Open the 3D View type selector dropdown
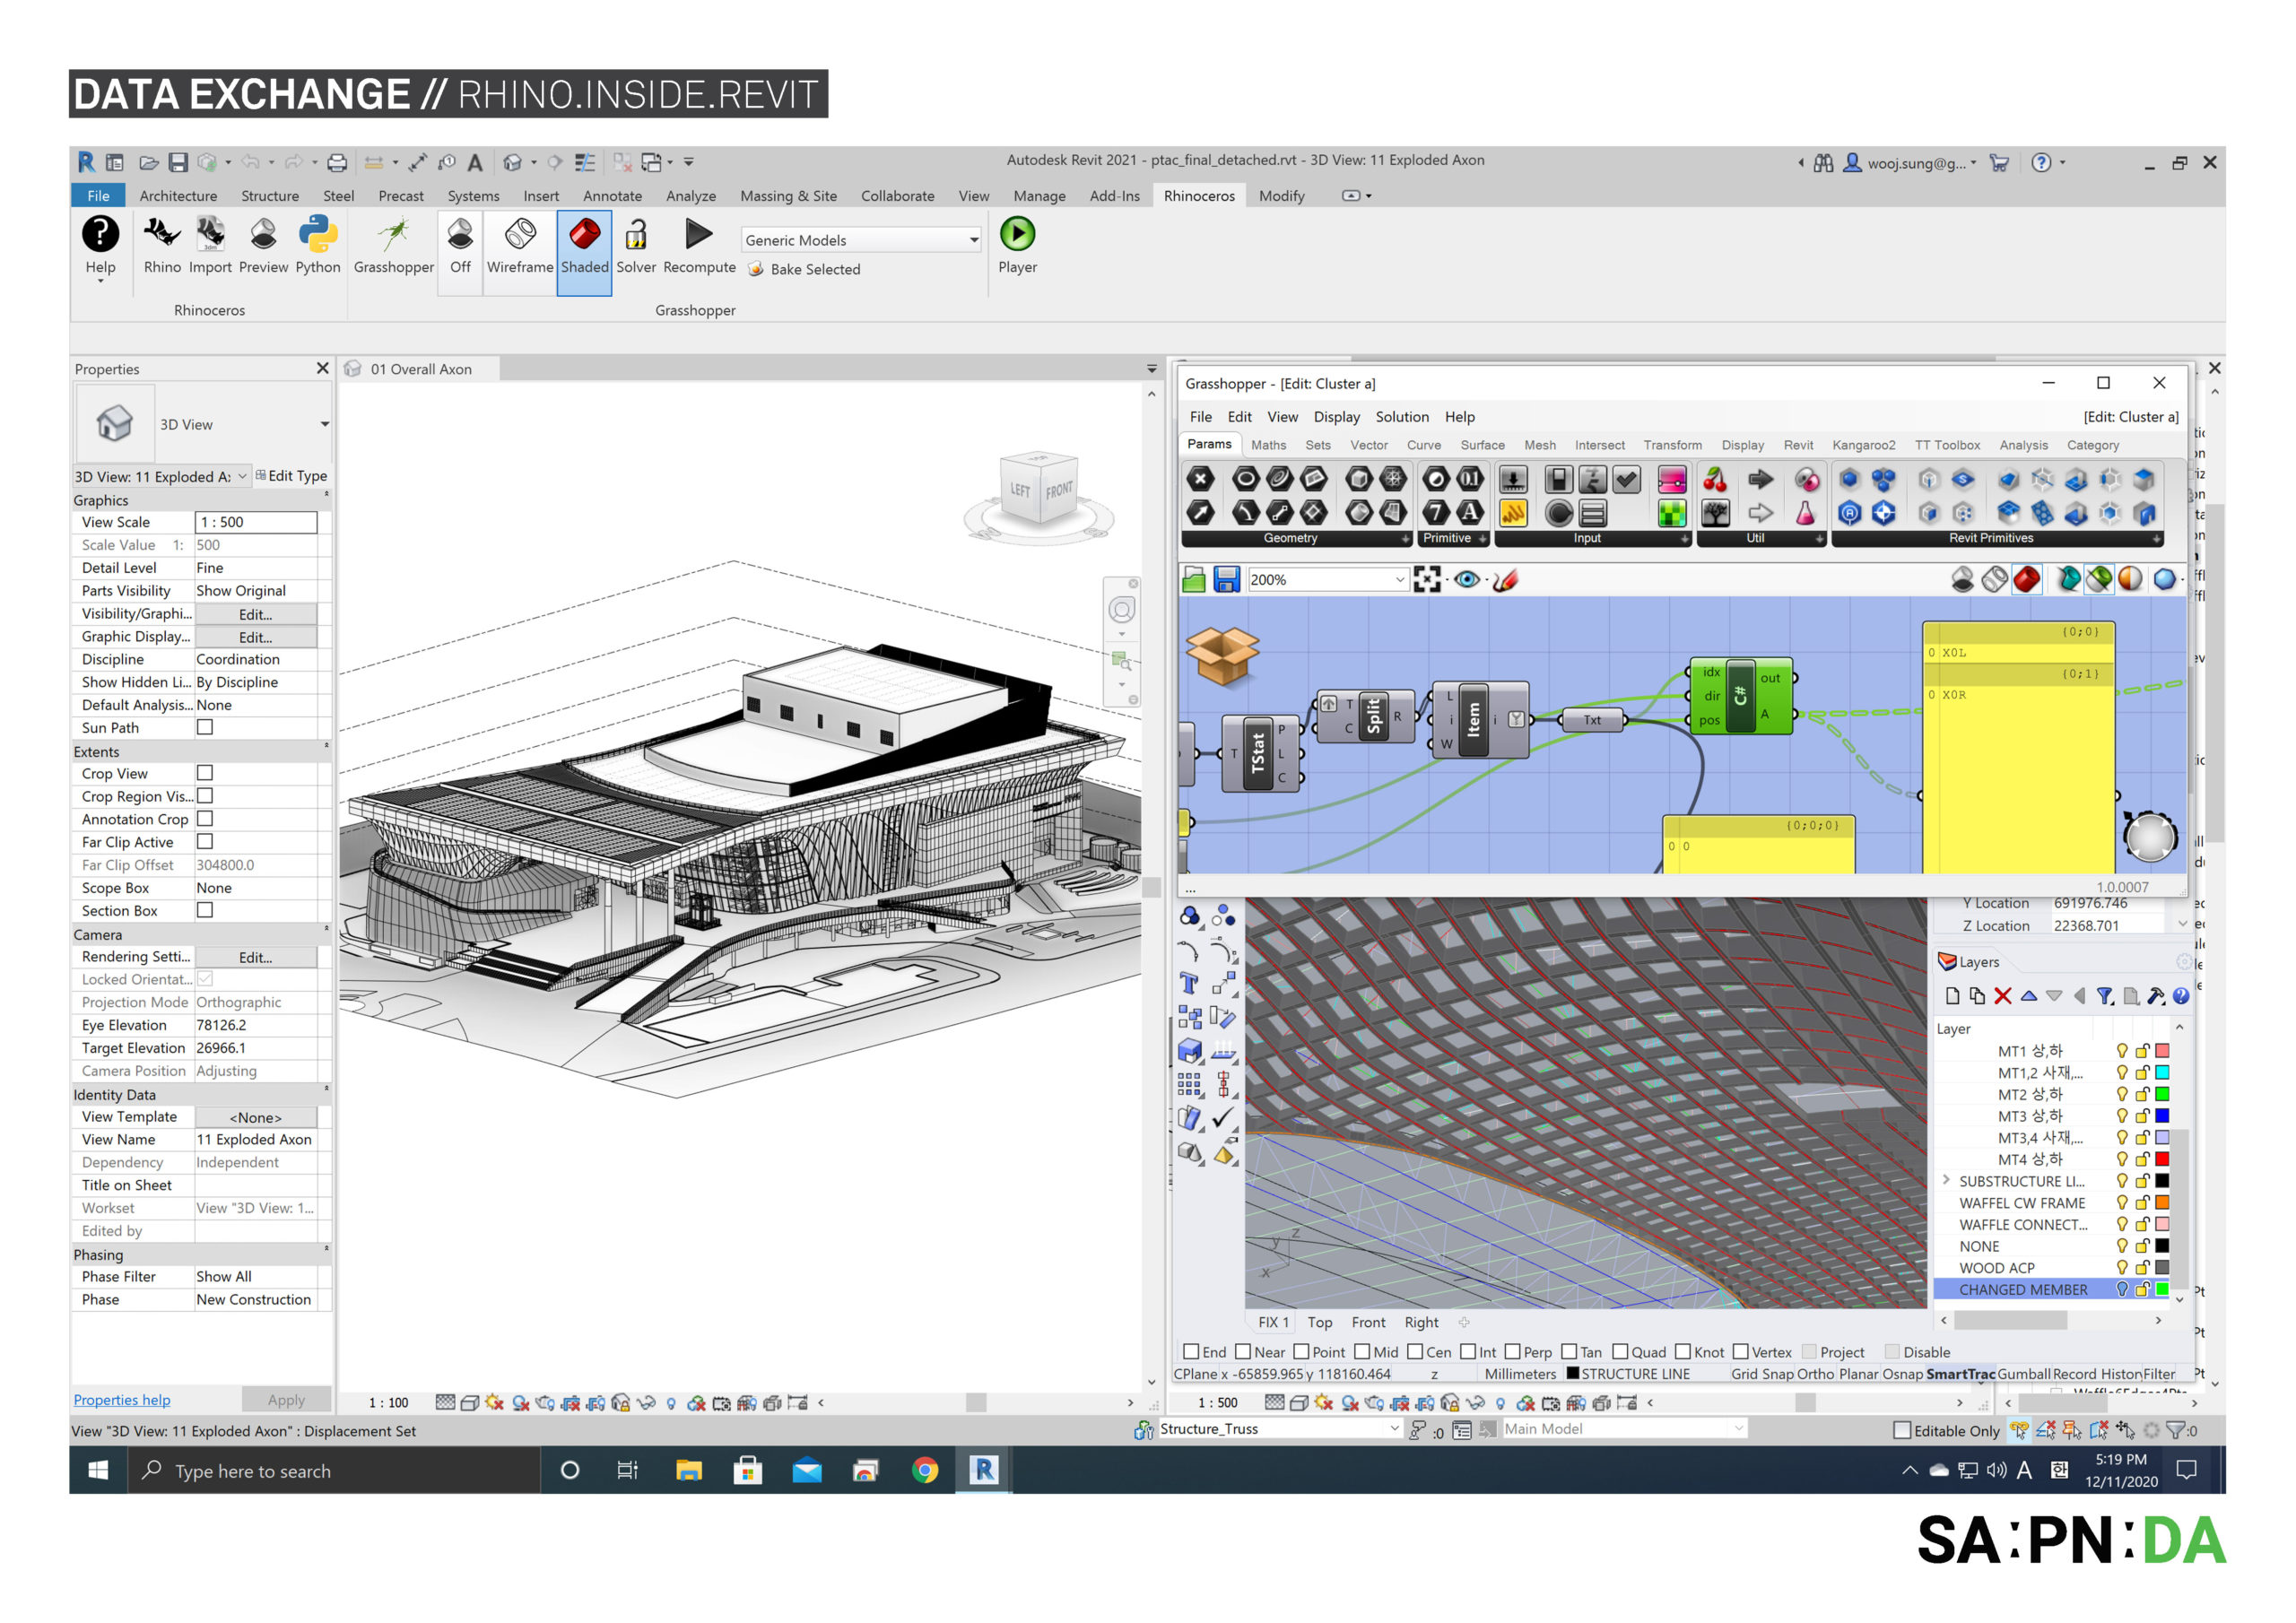Viewport: 2296px width, 1623px height. coord(324,424)
